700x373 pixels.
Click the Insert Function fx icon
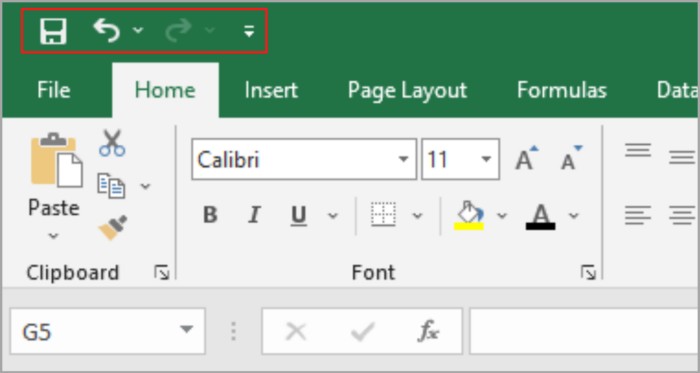pos(428,331)
